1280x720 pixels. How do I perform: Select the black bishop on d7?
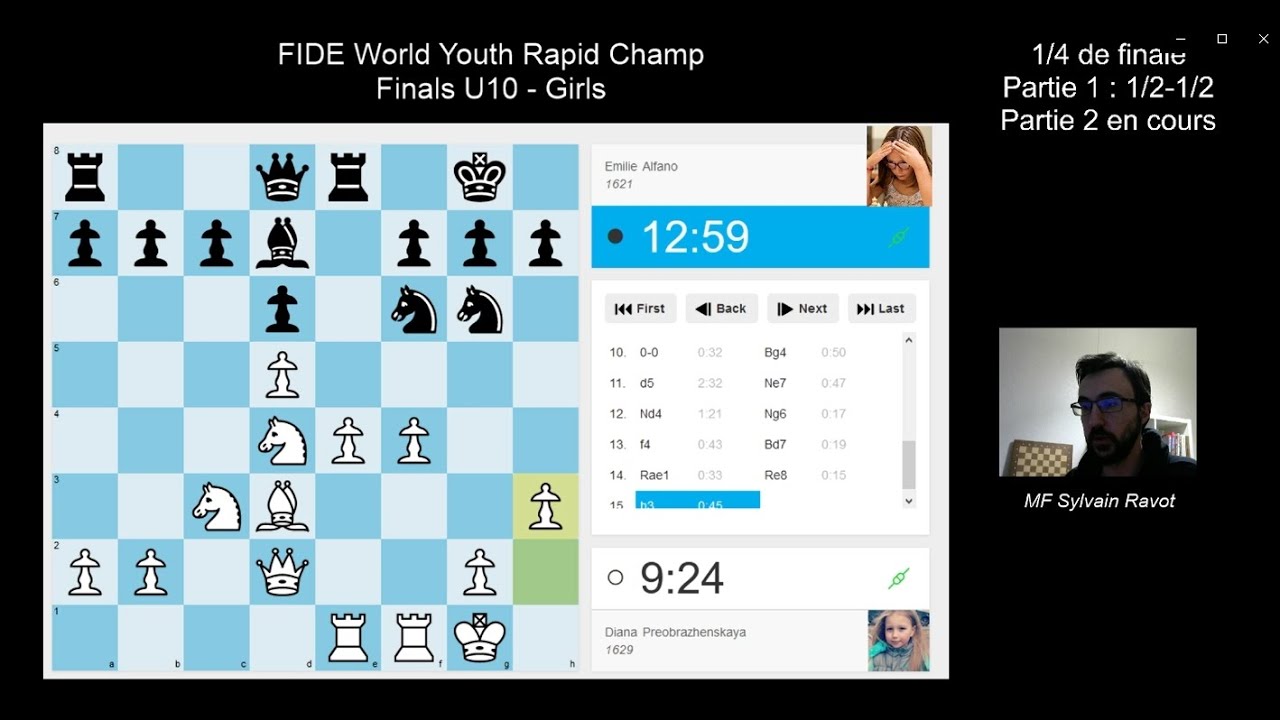coord(282,243)
